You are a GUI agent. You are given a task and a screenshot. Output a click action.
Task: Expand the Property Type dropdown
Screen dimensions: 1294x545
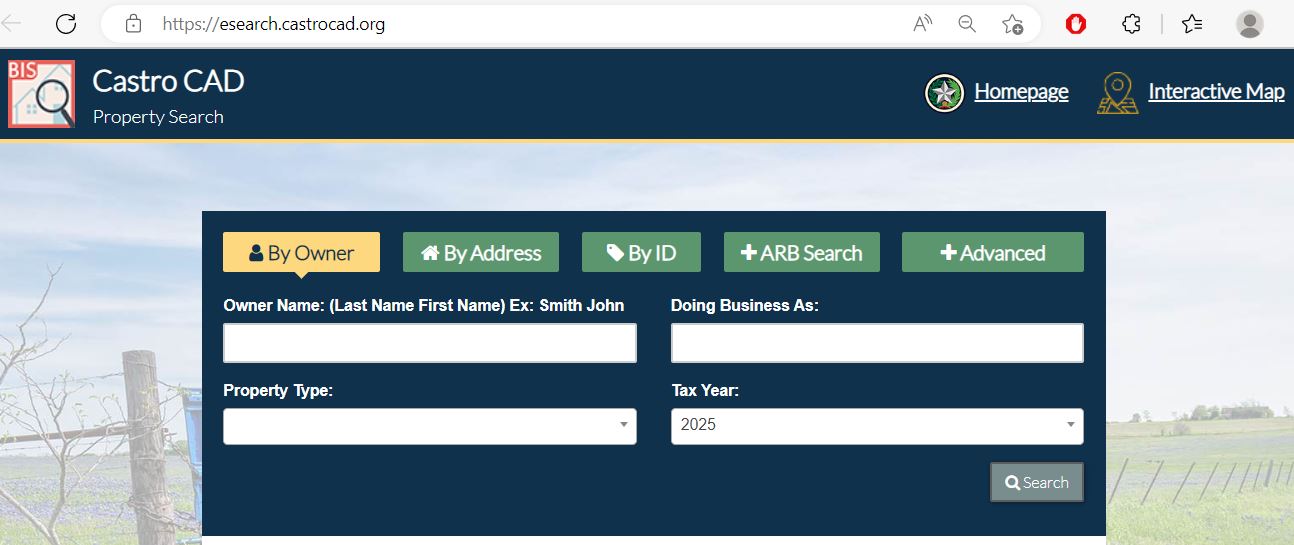coord(429,426)
